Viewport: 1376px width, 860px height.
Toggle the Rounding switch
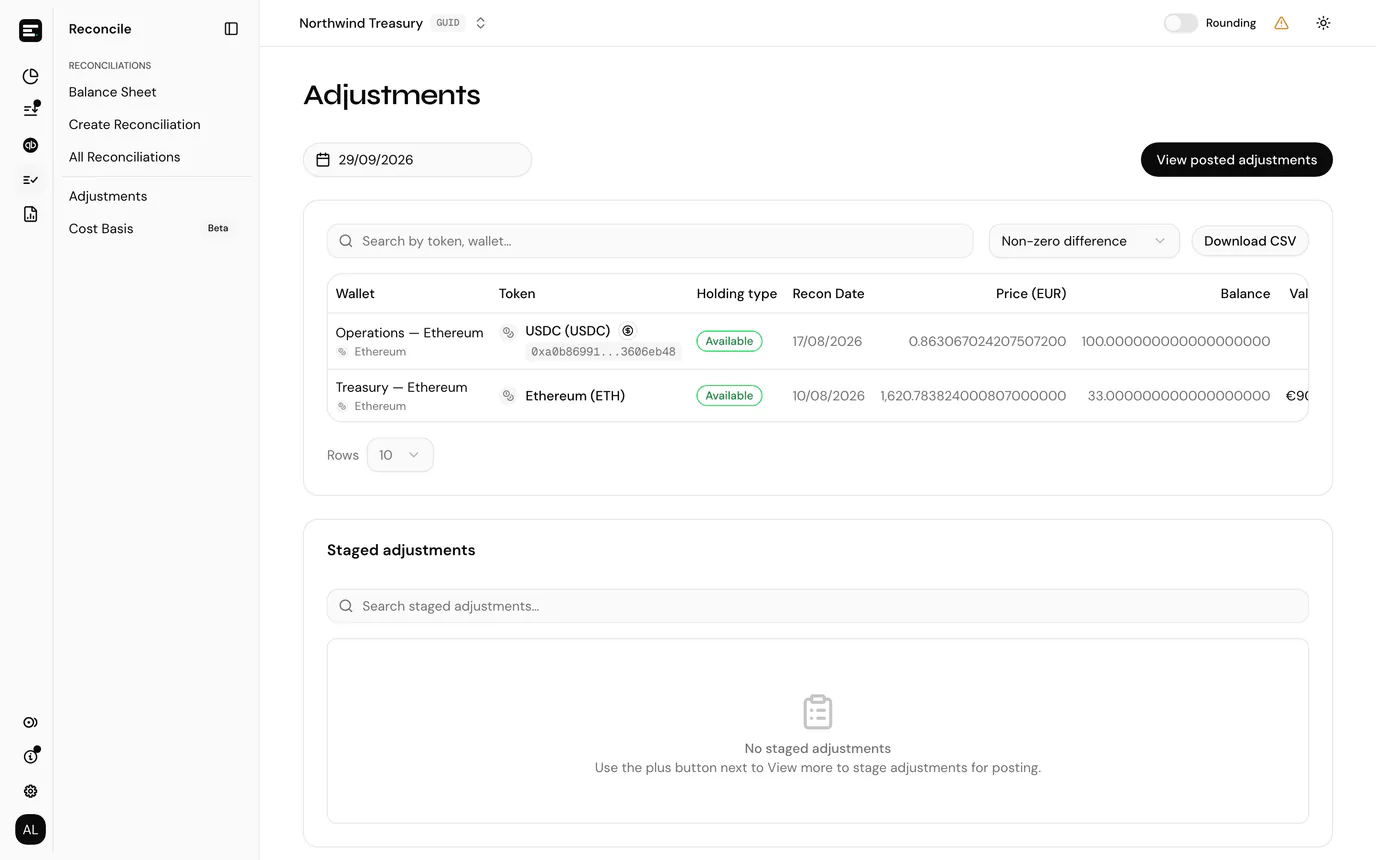tap(1180, 23)
